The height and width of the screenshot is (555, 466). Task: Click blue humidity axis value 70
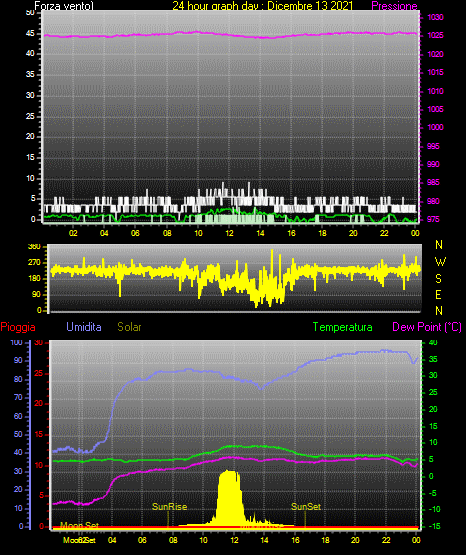point(18,397)
